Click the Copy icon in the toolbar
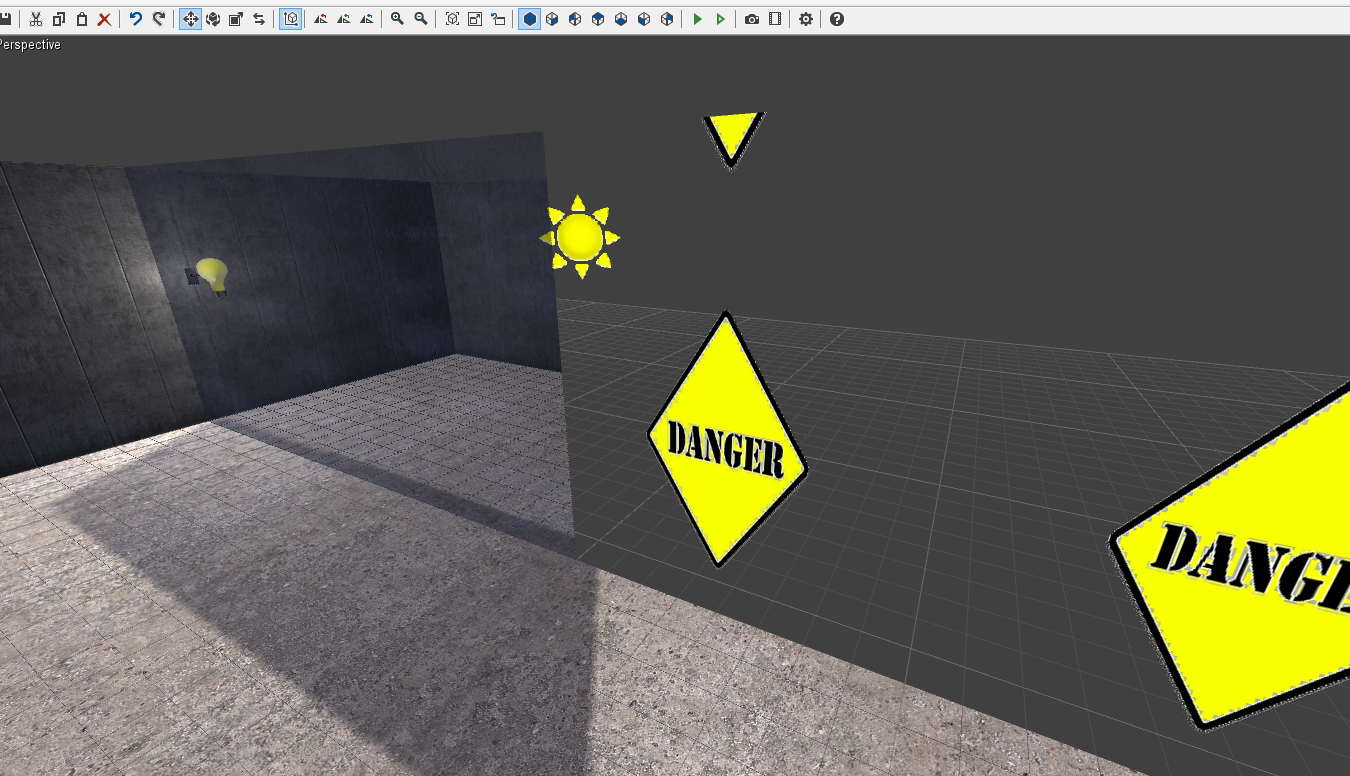This screenshot has width=1350, height=776. [x=59, y=19]
